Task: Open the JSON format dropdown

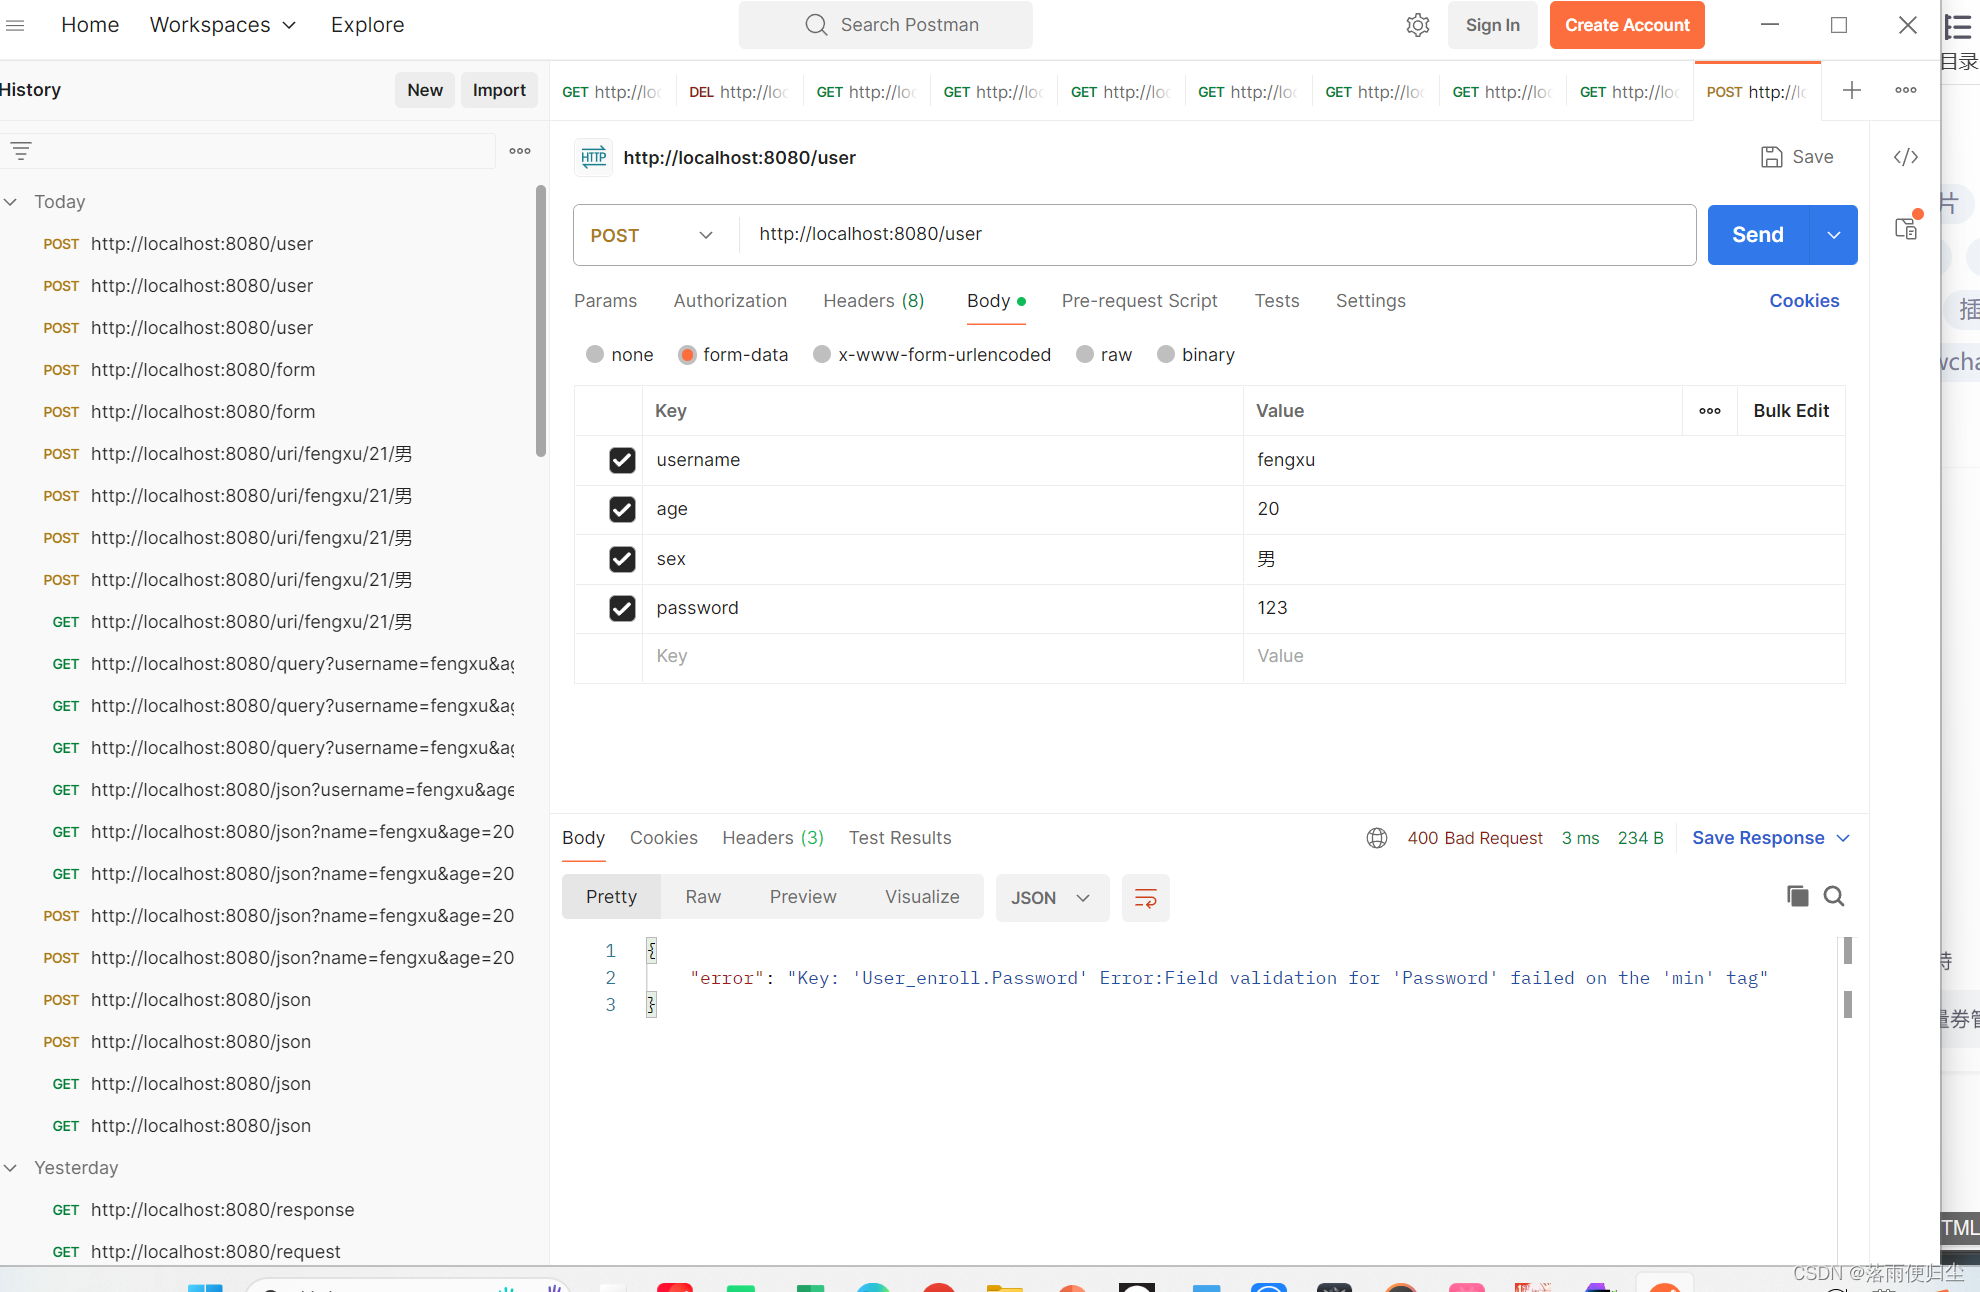Action: pos(1052,898)
